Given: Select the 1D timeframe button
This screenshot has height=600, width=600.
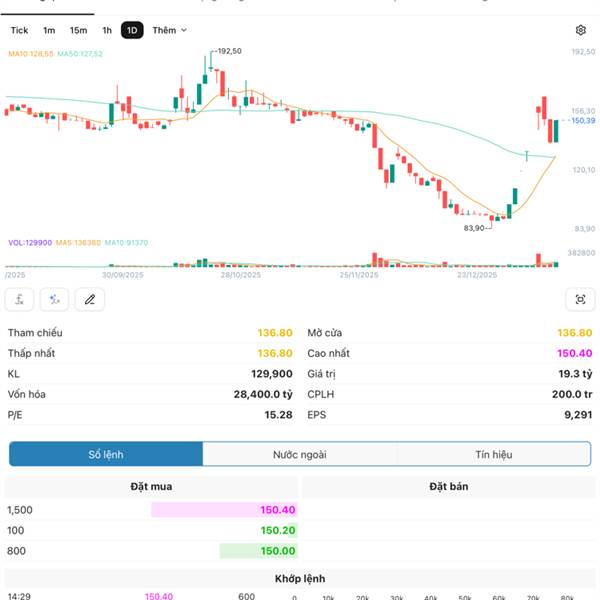Looking at the screenshot, I should pos(132,31).
